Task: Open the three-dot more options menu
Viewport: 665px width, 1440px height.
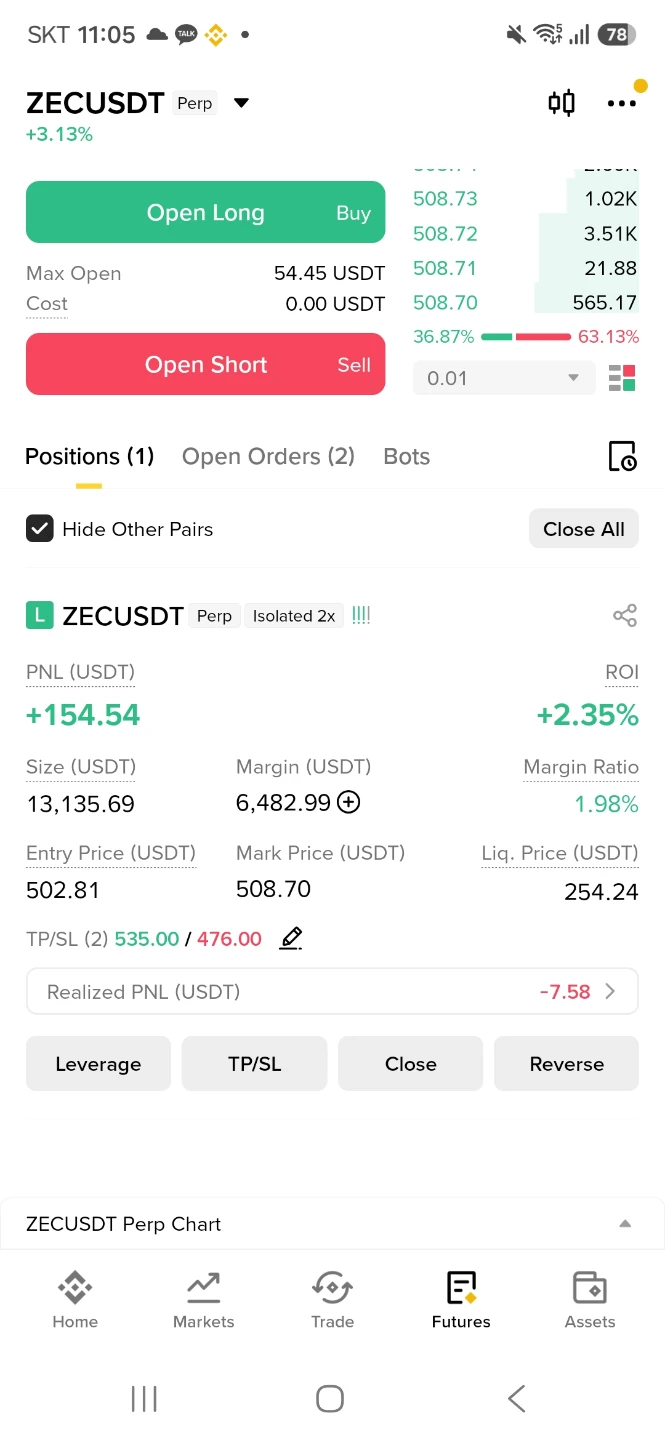Action: pos(622,103)
